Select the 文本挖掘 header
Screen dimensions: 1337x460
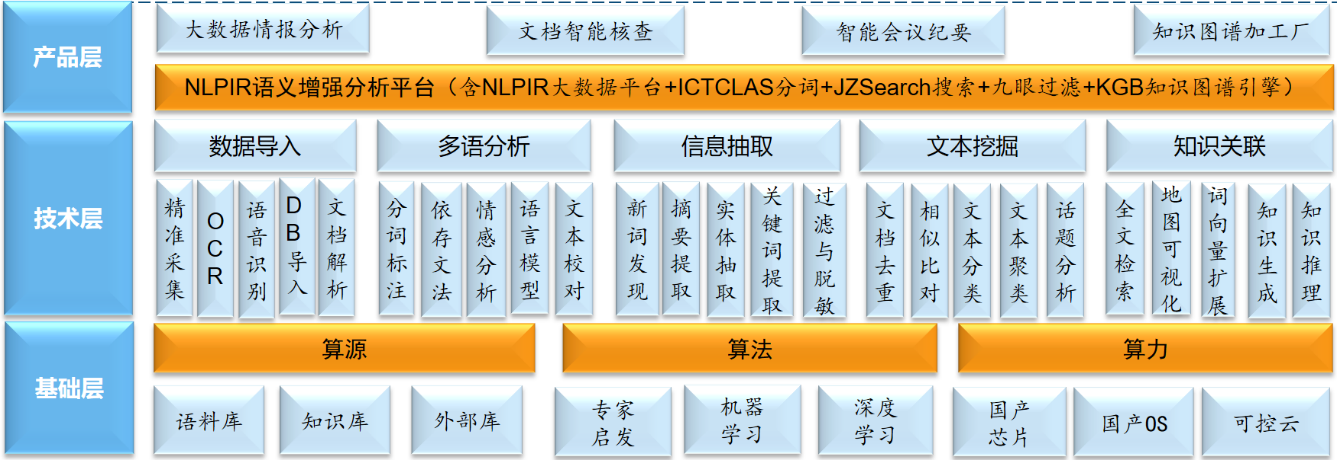pyautogui.click(x=972, y=147)
